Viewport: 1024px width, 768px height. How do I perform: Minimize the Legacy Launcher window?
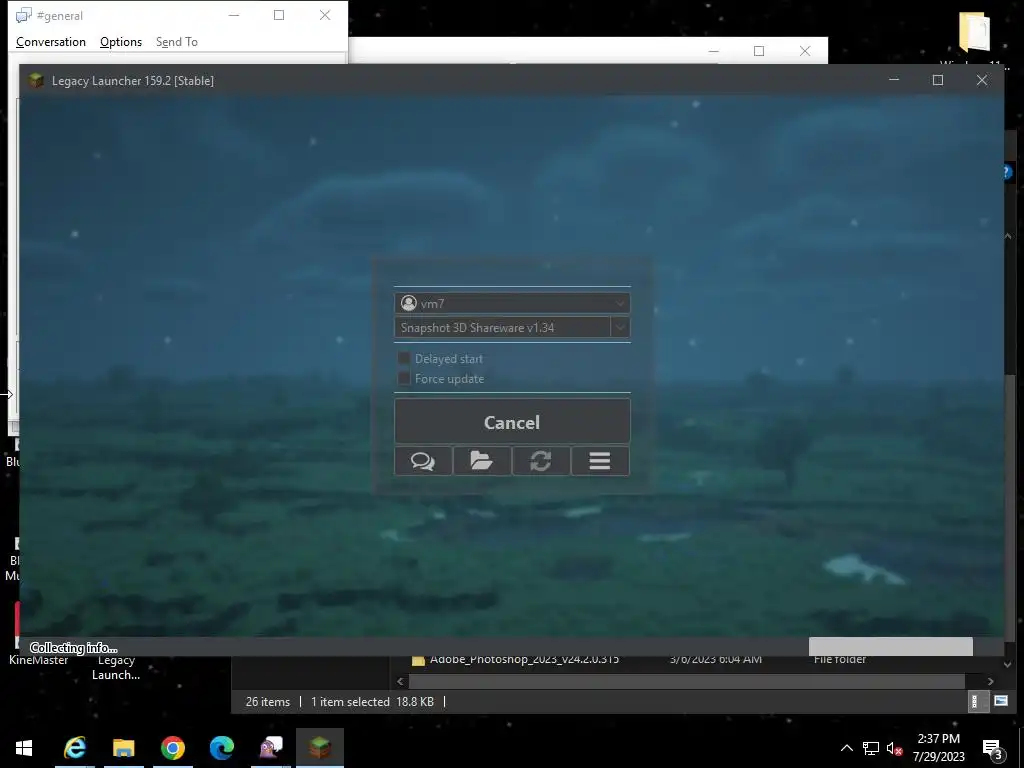click(894, 80)
